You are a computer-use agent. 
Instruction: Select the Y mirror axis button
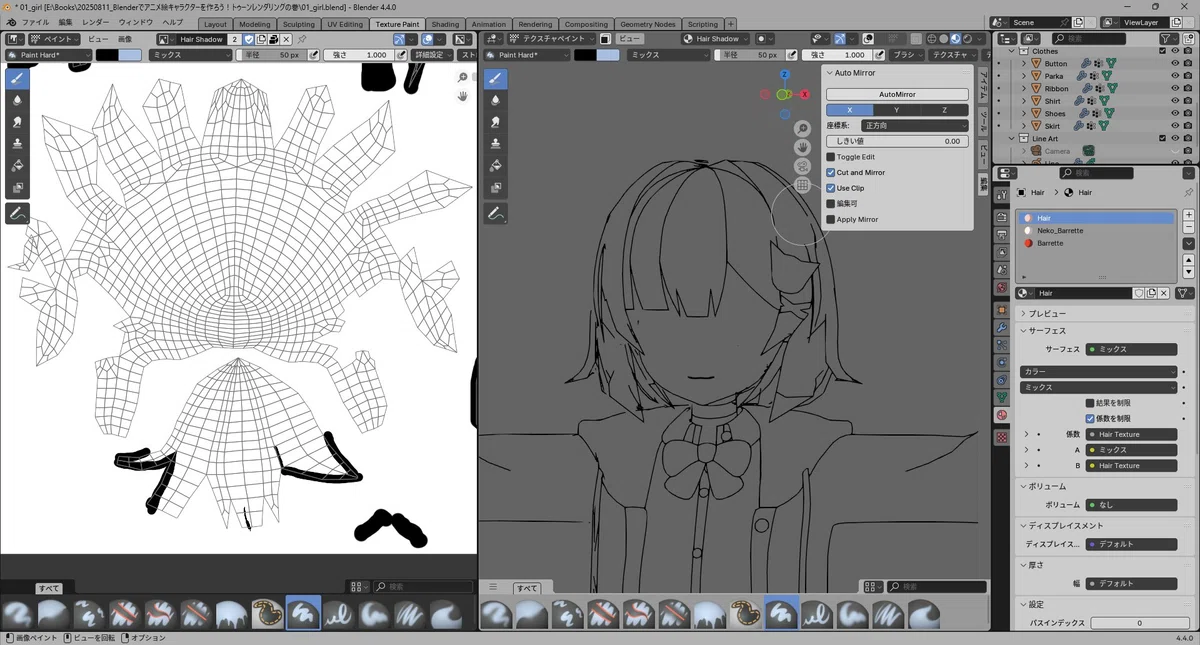coord(896,110)
